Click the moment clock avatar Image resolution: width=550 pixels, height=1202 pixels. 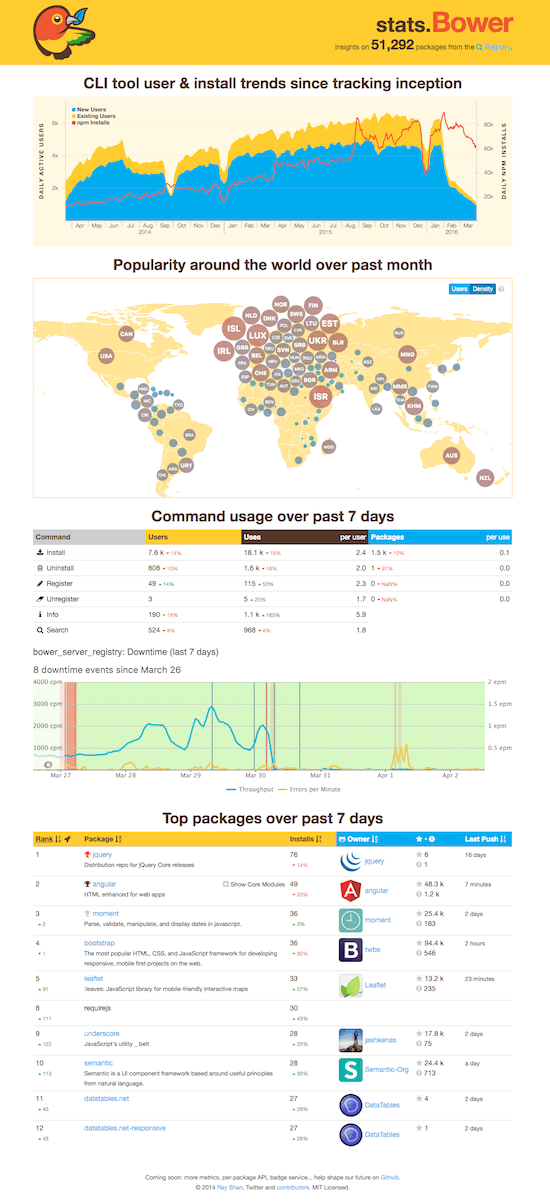pyautogui.click(x=350, y=919)
